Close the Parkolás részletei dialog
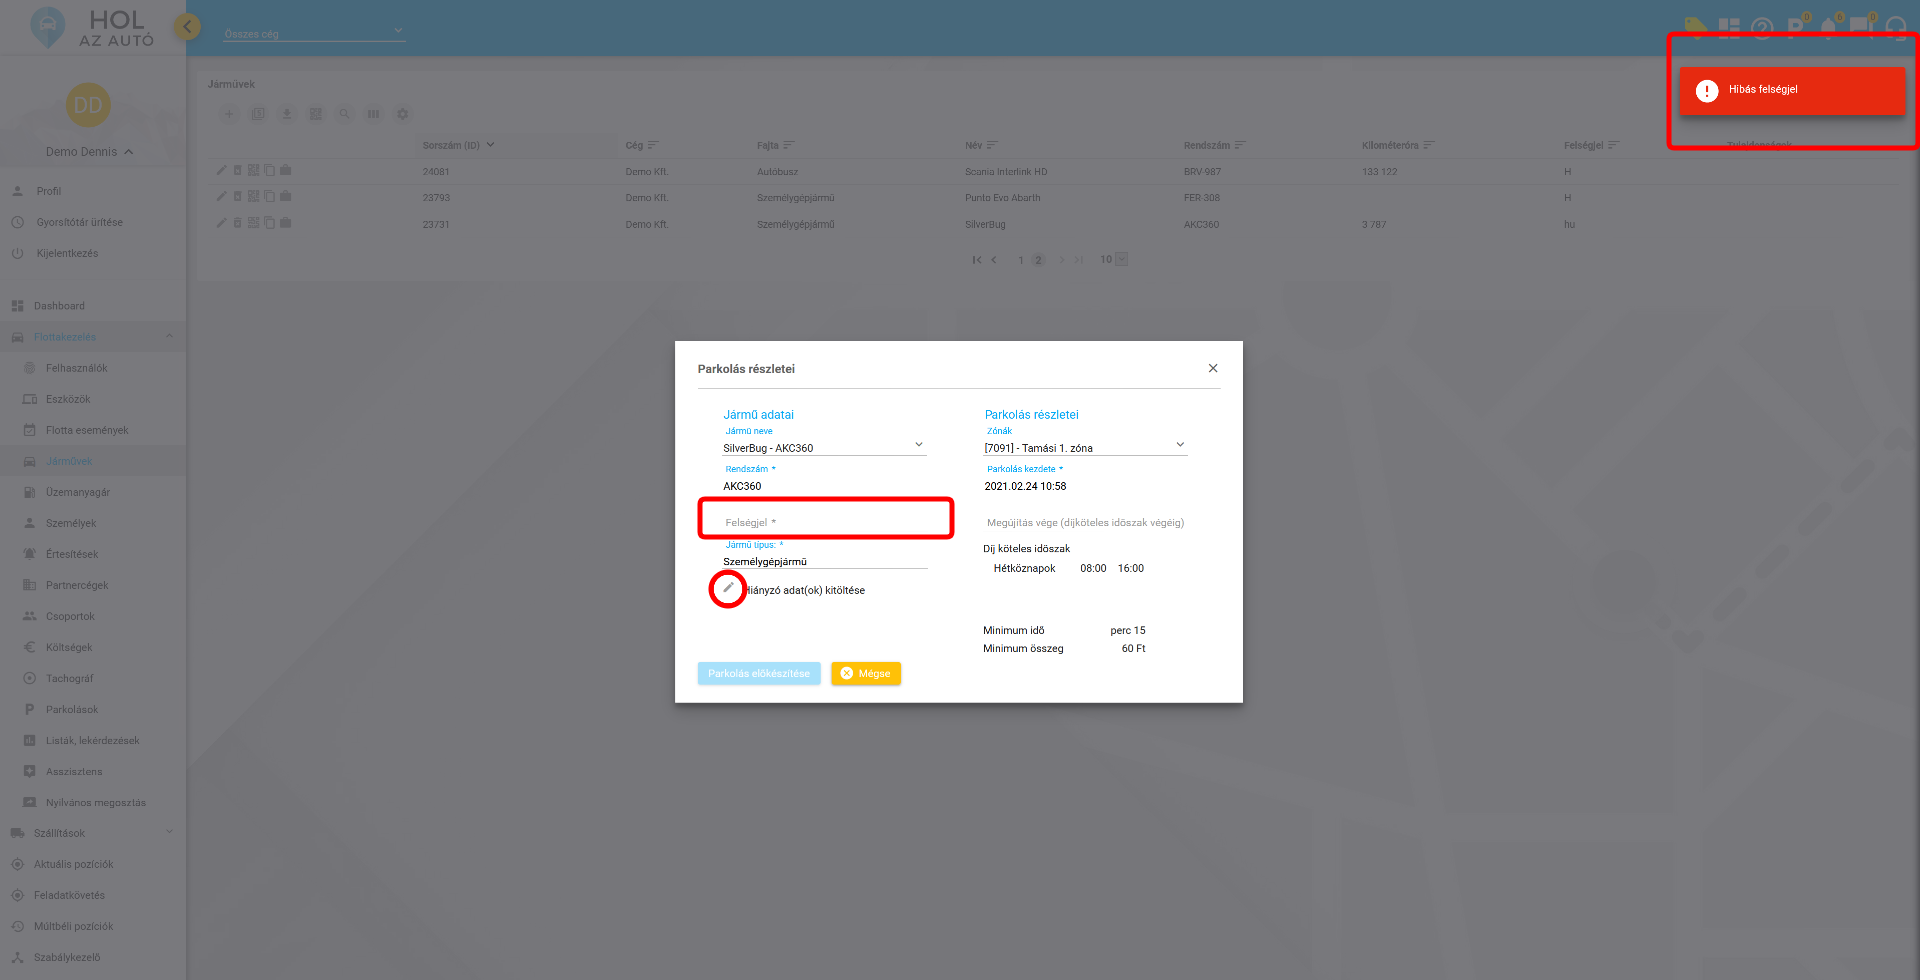 [x=1213, y=369]
